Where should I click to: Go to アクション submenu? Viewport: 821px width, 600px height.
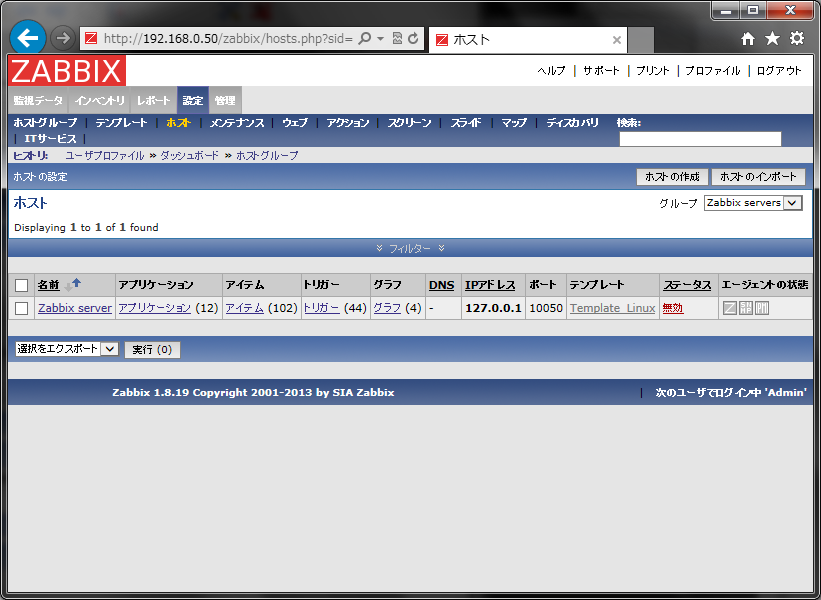[348, 123]
